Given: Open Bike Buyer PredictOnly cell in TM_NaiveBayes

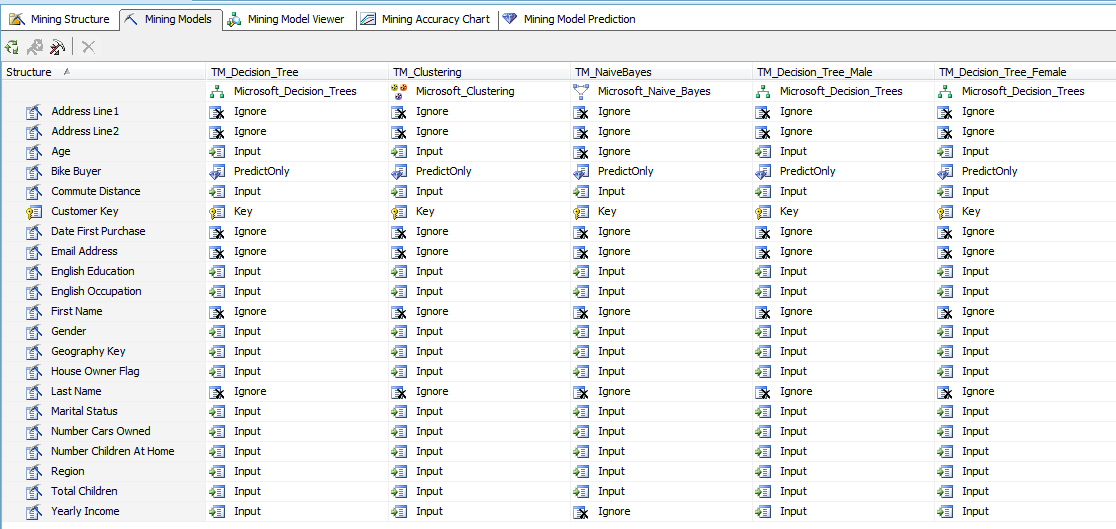Looking at the screenshot, I should click(x=661, y=172).
